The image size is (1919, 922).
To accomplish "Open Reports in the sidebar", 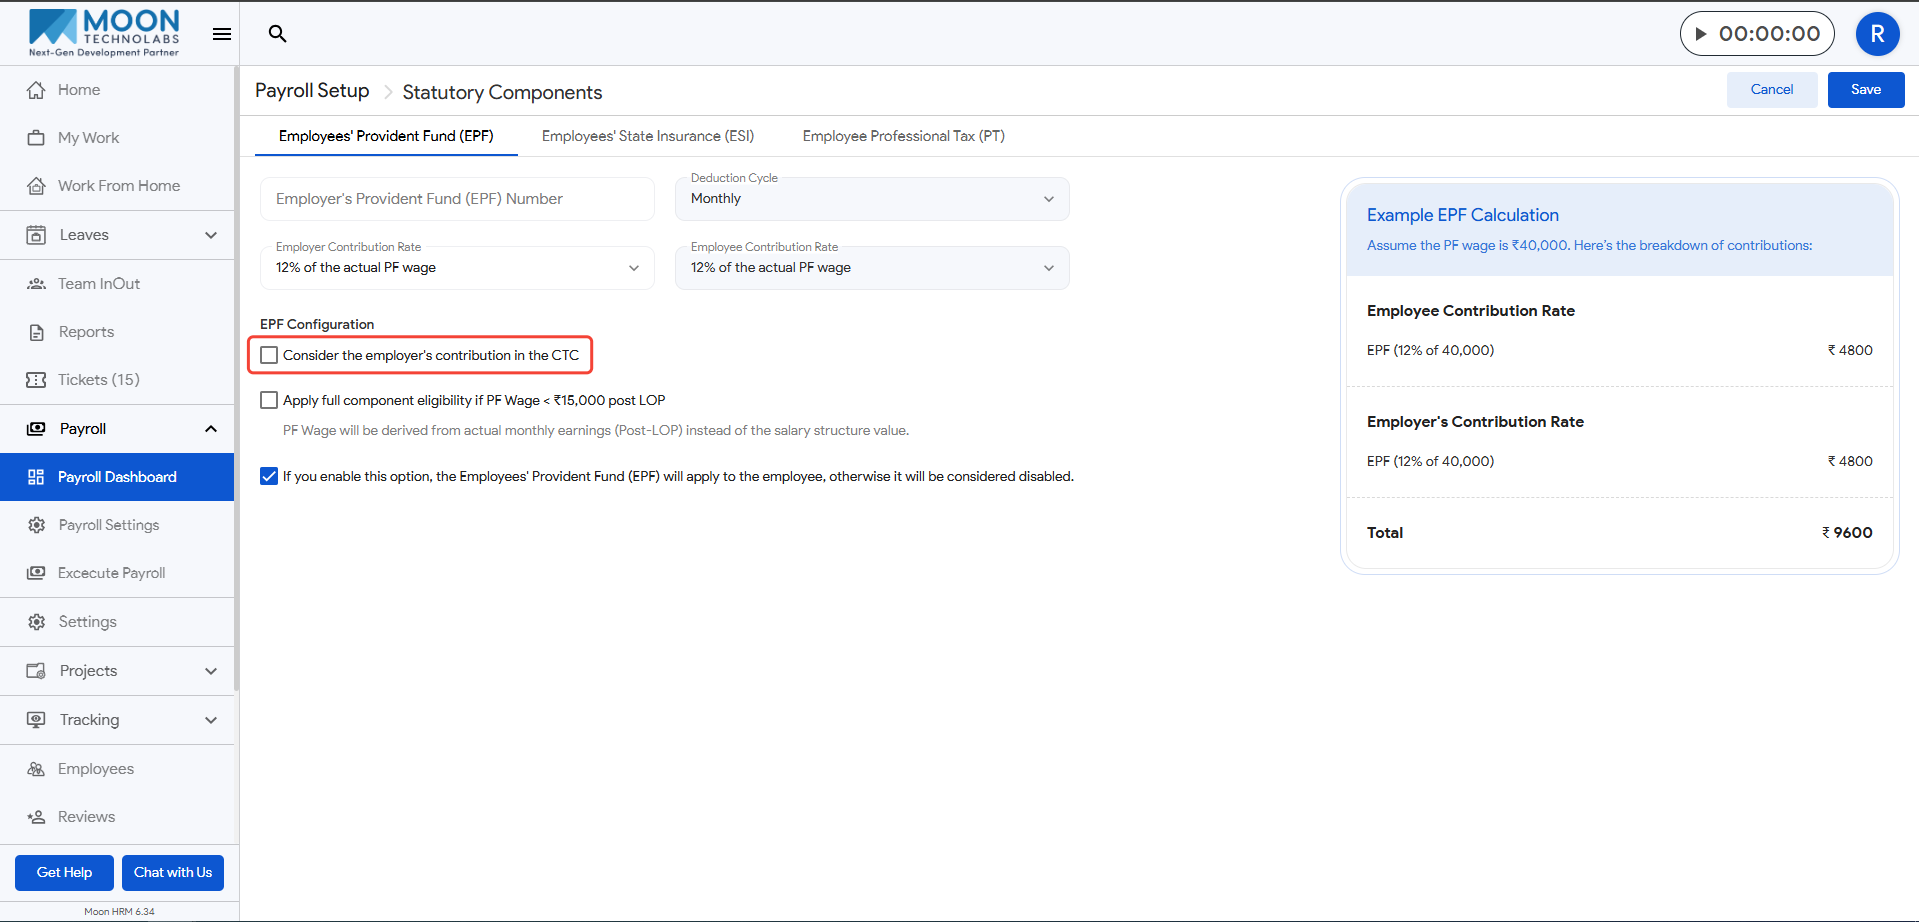I will point(86,332).
